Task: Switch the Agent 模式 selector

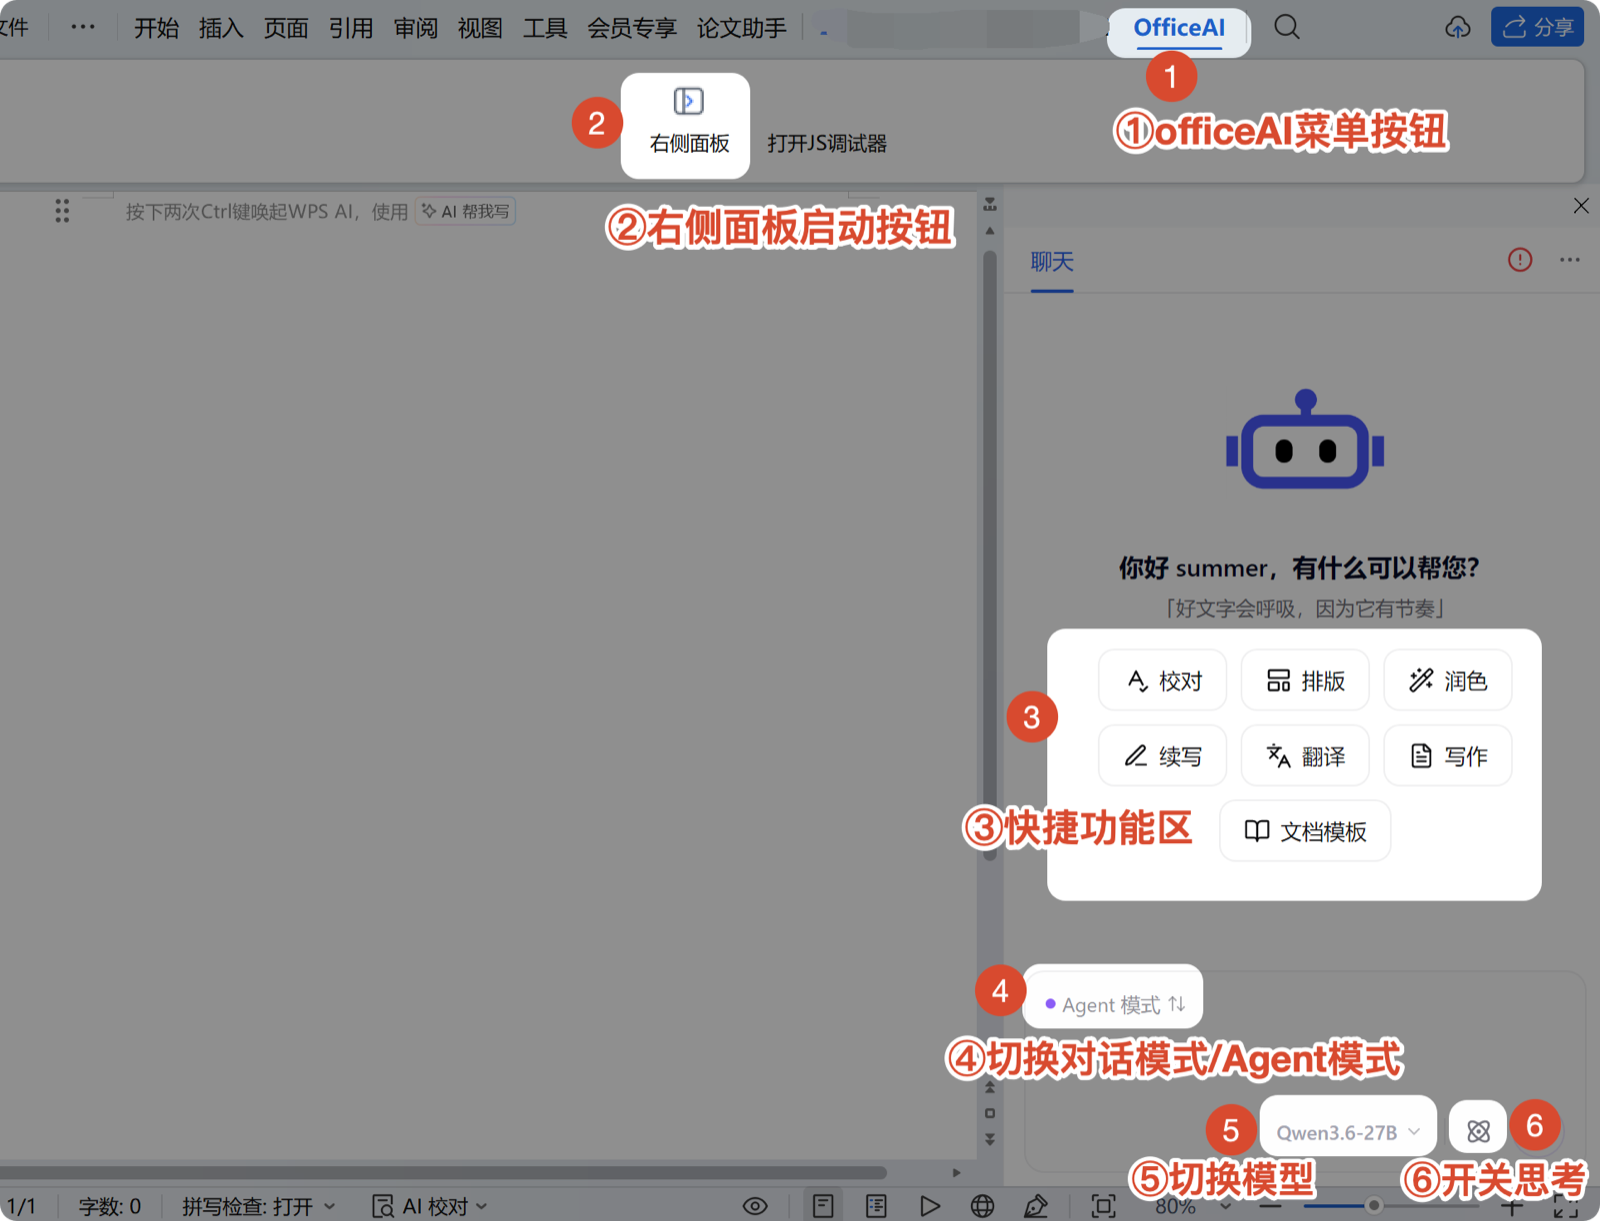Action: [x=1115, y=1004]
